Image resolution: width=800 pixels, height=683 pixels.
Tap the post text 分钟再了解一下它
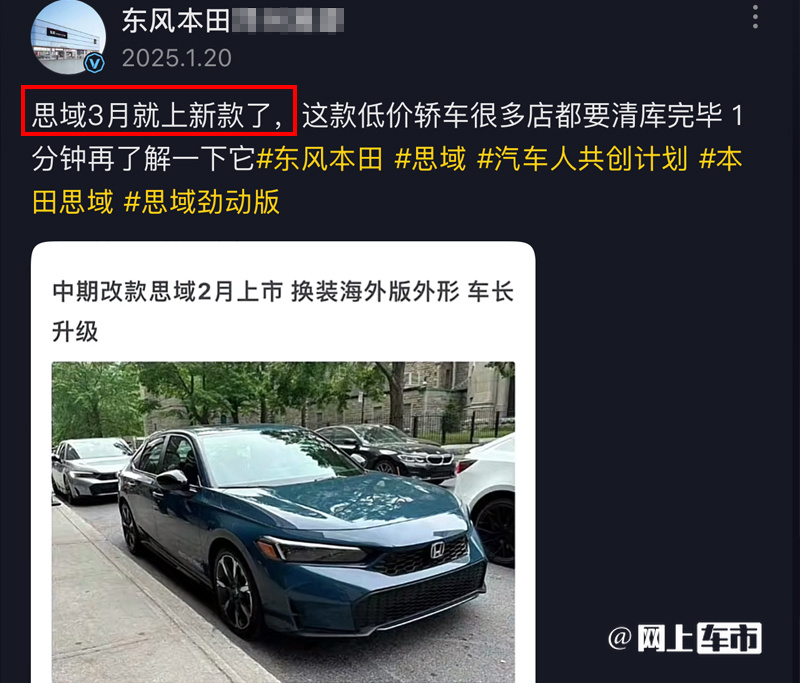143,159
